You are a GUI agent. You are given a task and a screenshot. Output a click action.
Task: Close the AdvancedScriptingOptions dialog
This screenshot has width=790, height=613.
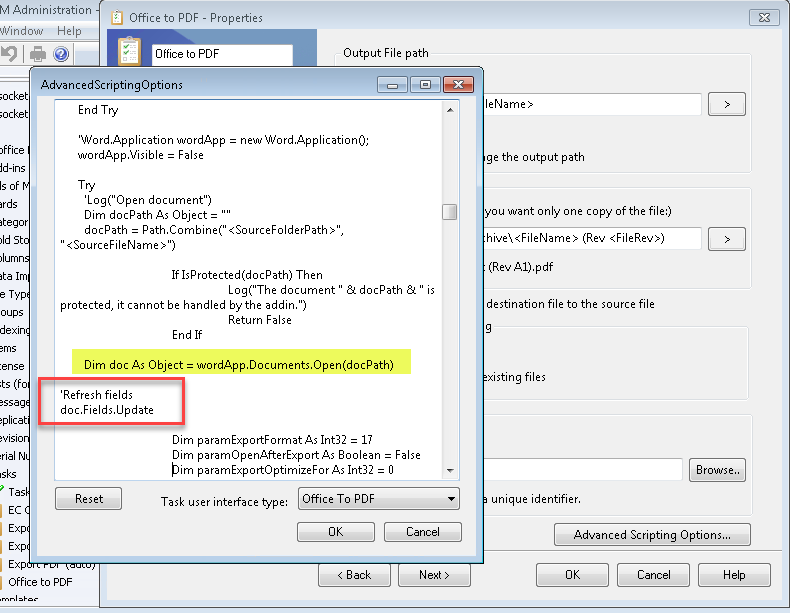[458, 85]
